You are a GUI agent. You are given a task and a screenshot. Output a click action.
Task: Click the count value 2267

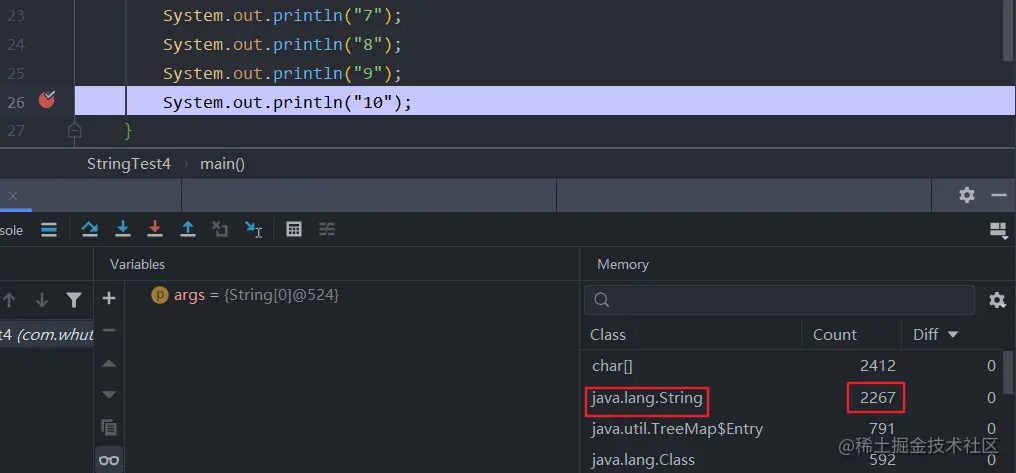(x=877, y=397)
